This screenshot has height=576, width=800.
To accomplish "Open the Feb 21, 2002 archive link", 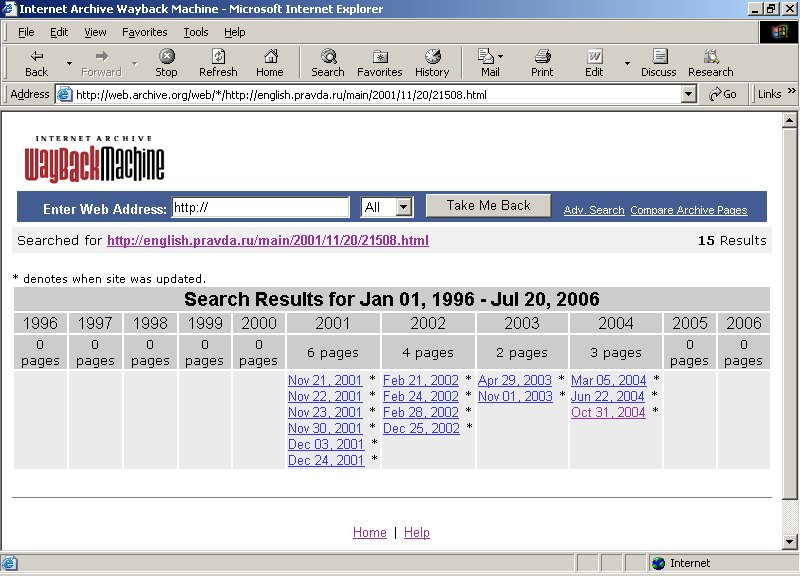I will click(421, 380).
